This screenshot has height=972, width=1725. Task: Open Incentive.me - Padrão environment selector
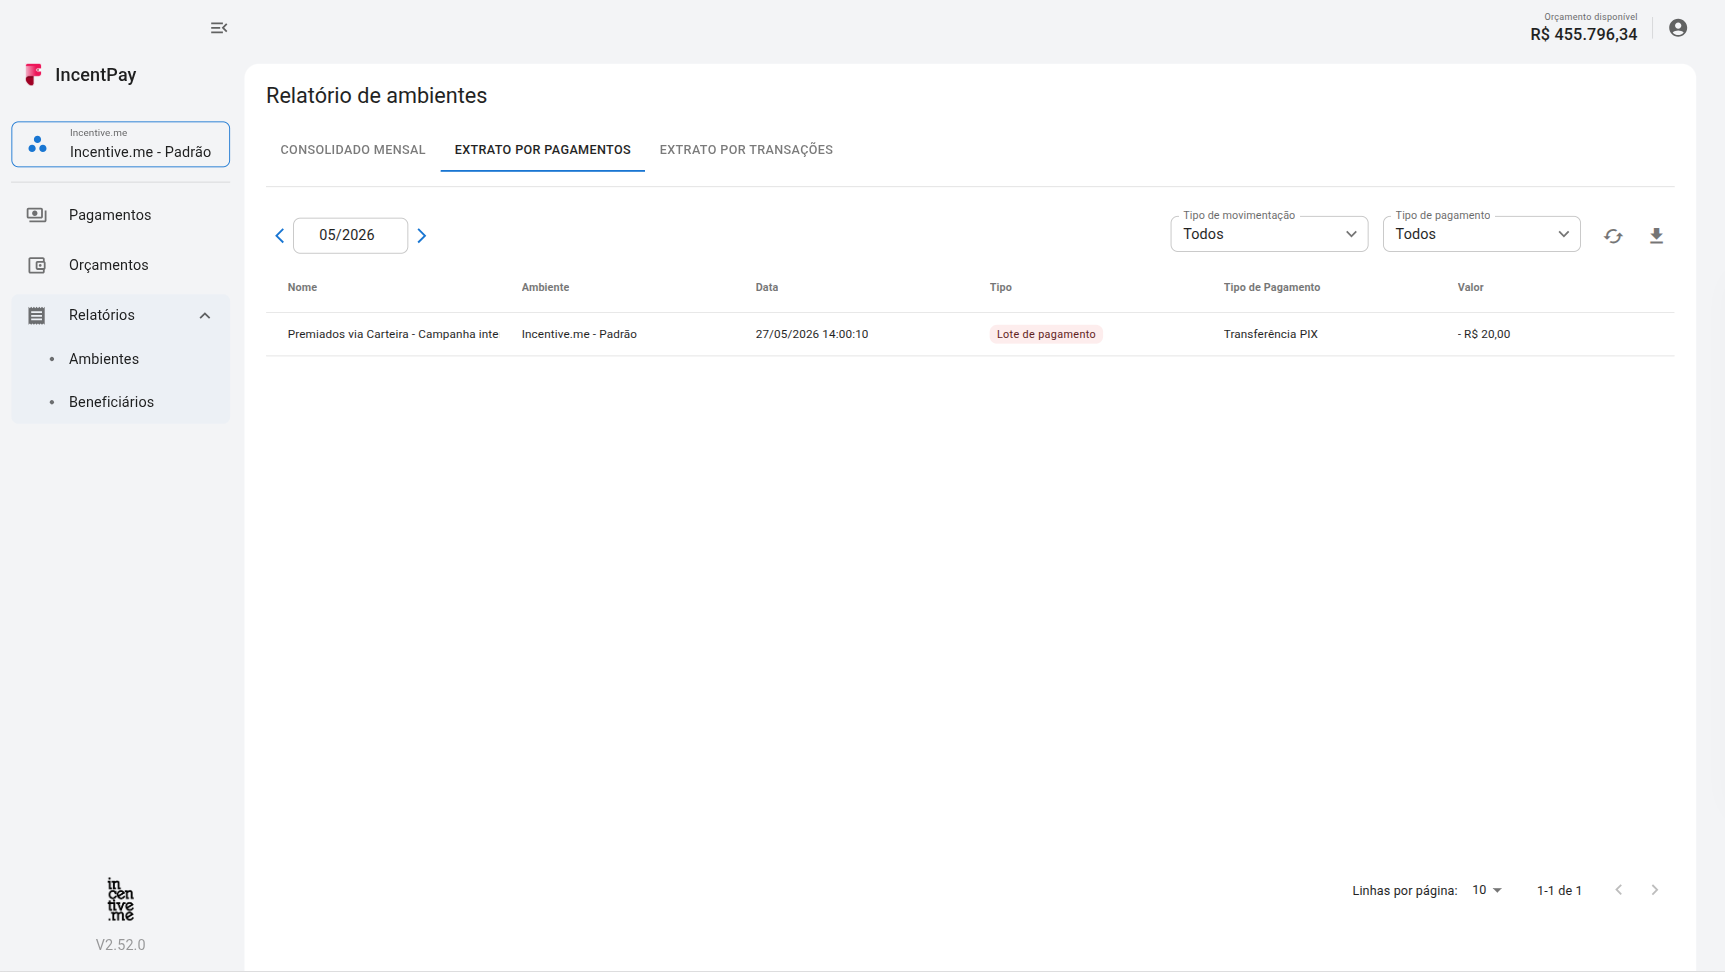tap(121, 144)
